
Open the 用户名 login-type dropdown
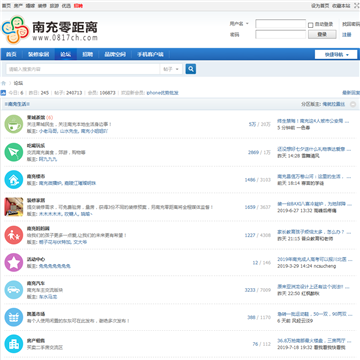(x=239, y=24)
